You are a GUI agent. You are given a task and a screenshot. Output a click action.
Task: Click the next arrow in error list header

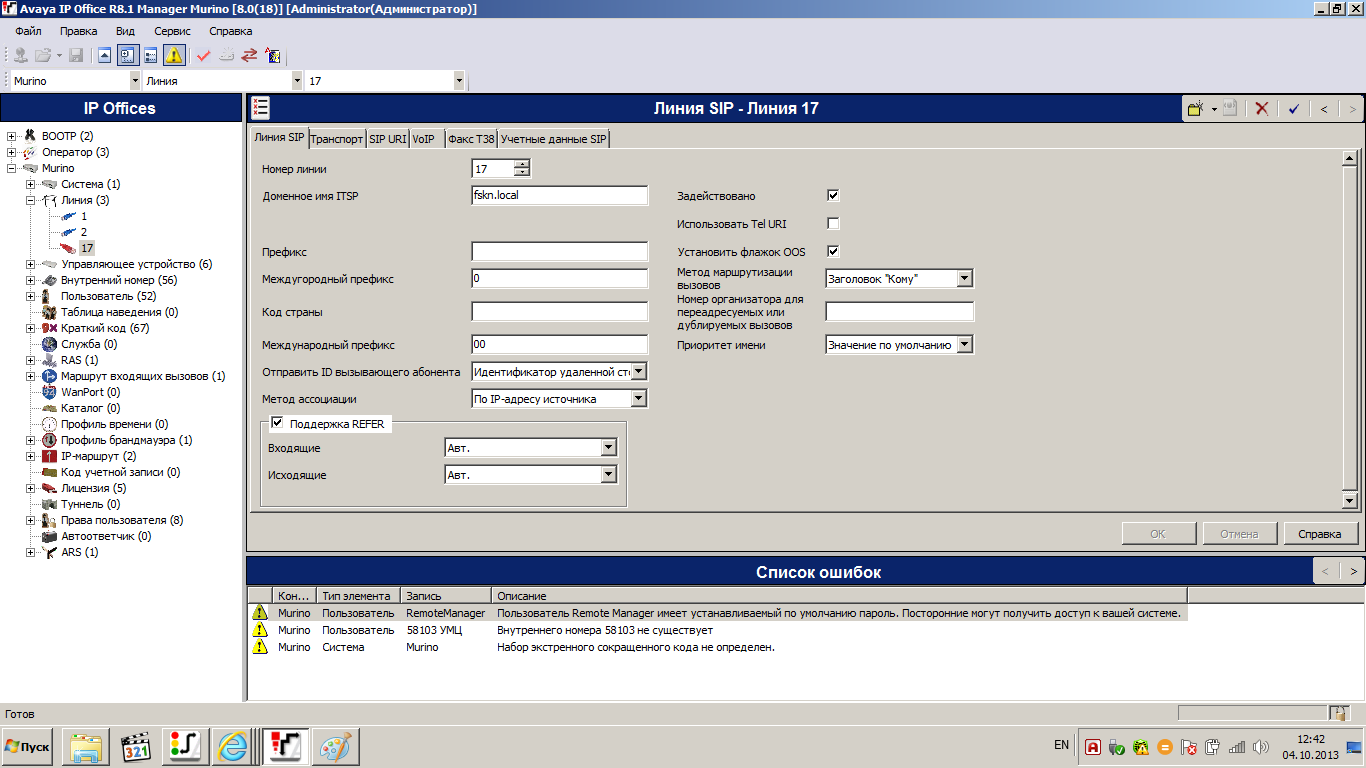point(1353,571)
